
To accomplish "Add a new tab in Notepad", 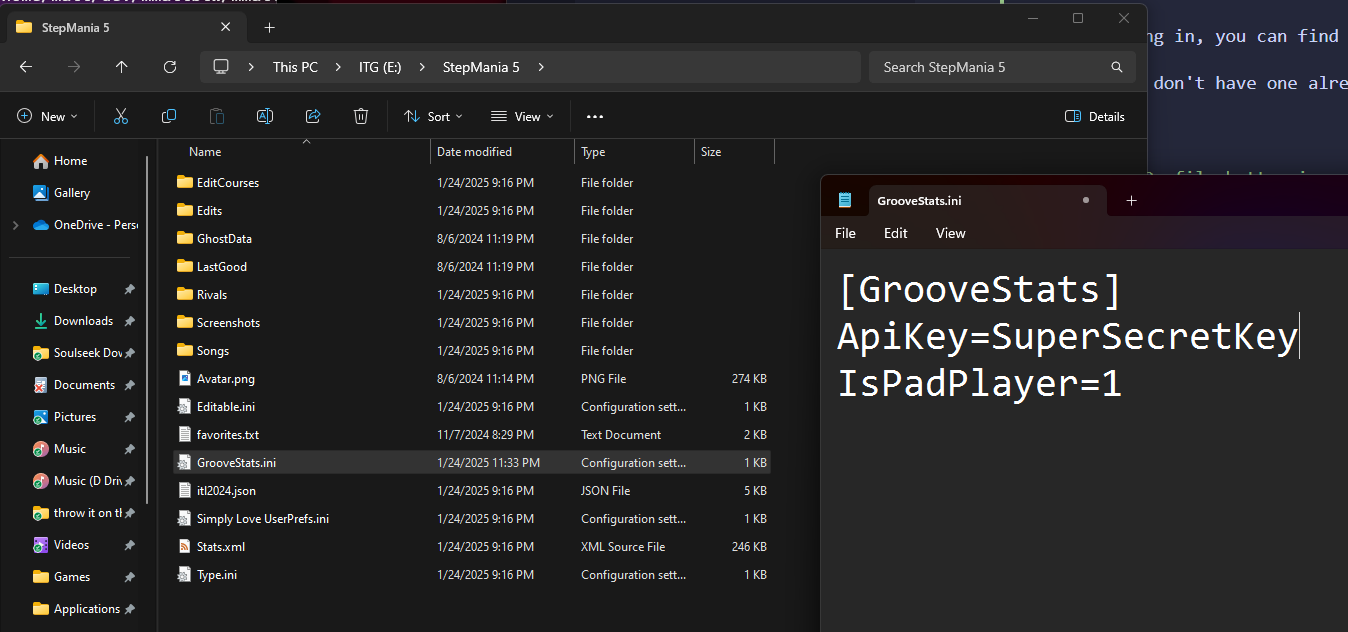I will pos(1131,200).
